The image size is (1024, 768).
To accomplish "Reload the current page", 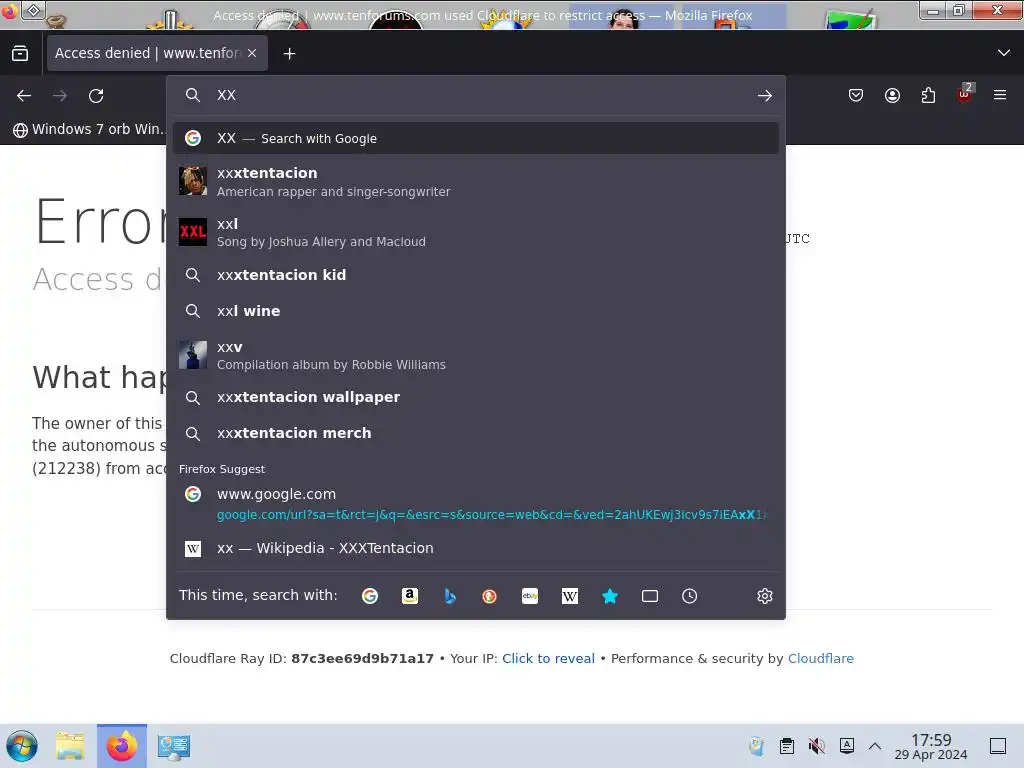I will pos(96,95).
